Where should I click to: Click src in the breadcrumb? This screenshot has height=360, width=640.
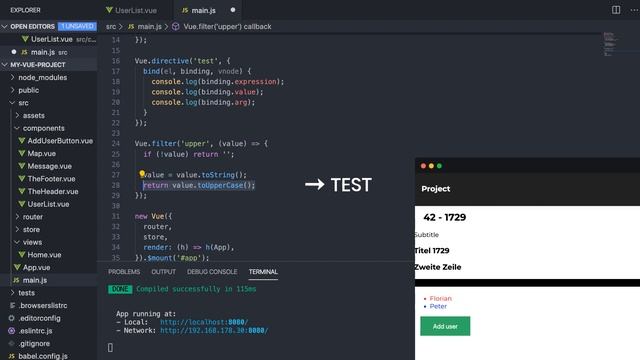(x=111, y=27)
